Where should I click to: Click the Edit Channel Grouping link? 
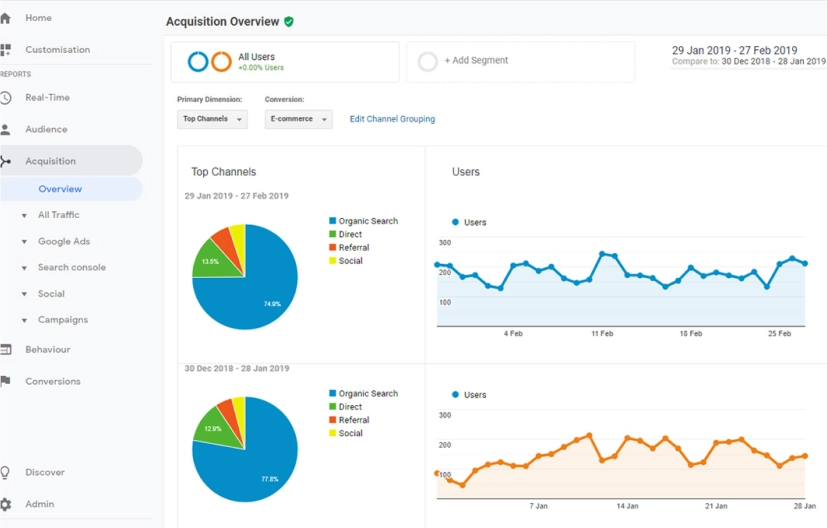coord(392,119)
